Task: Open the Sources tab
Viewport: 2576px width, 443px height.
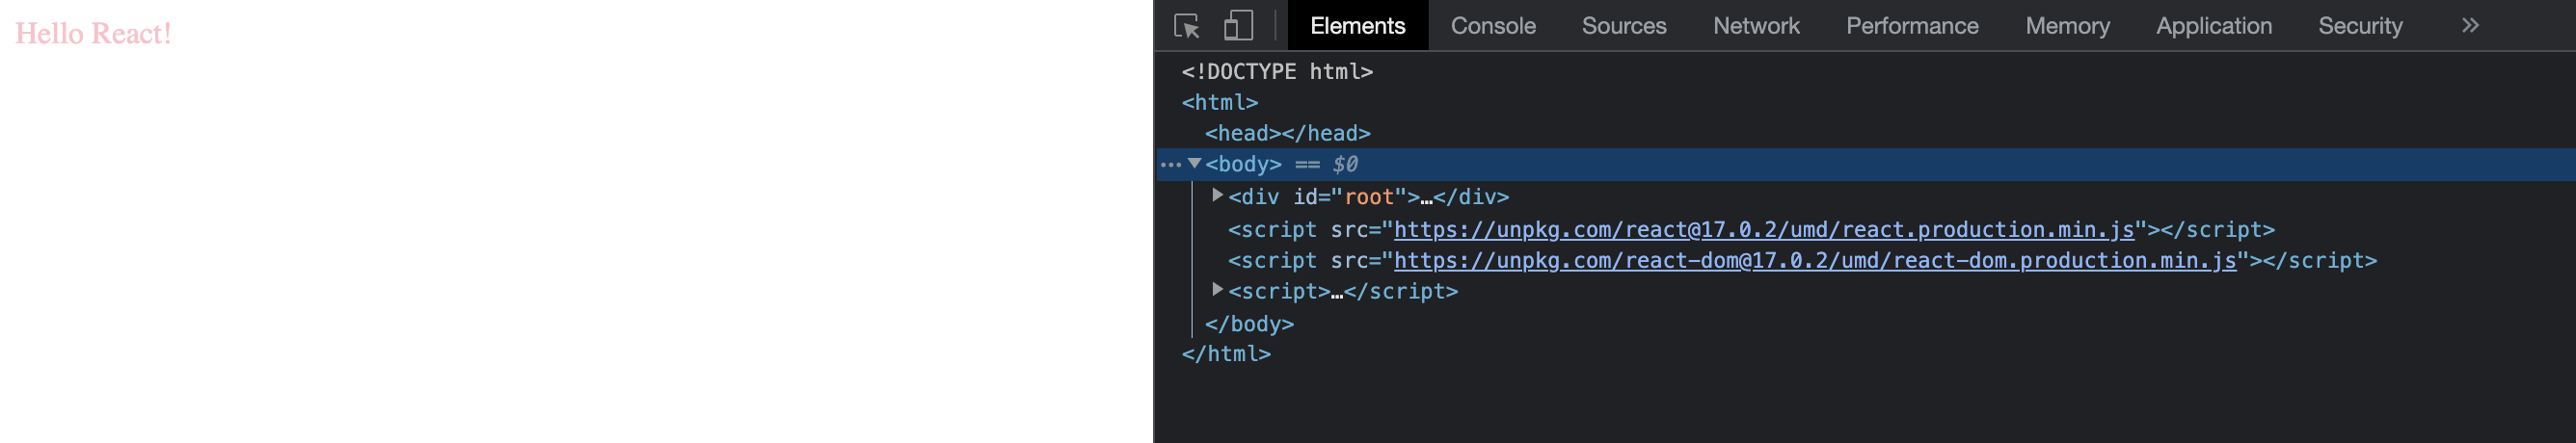Action: [1624, 26]
